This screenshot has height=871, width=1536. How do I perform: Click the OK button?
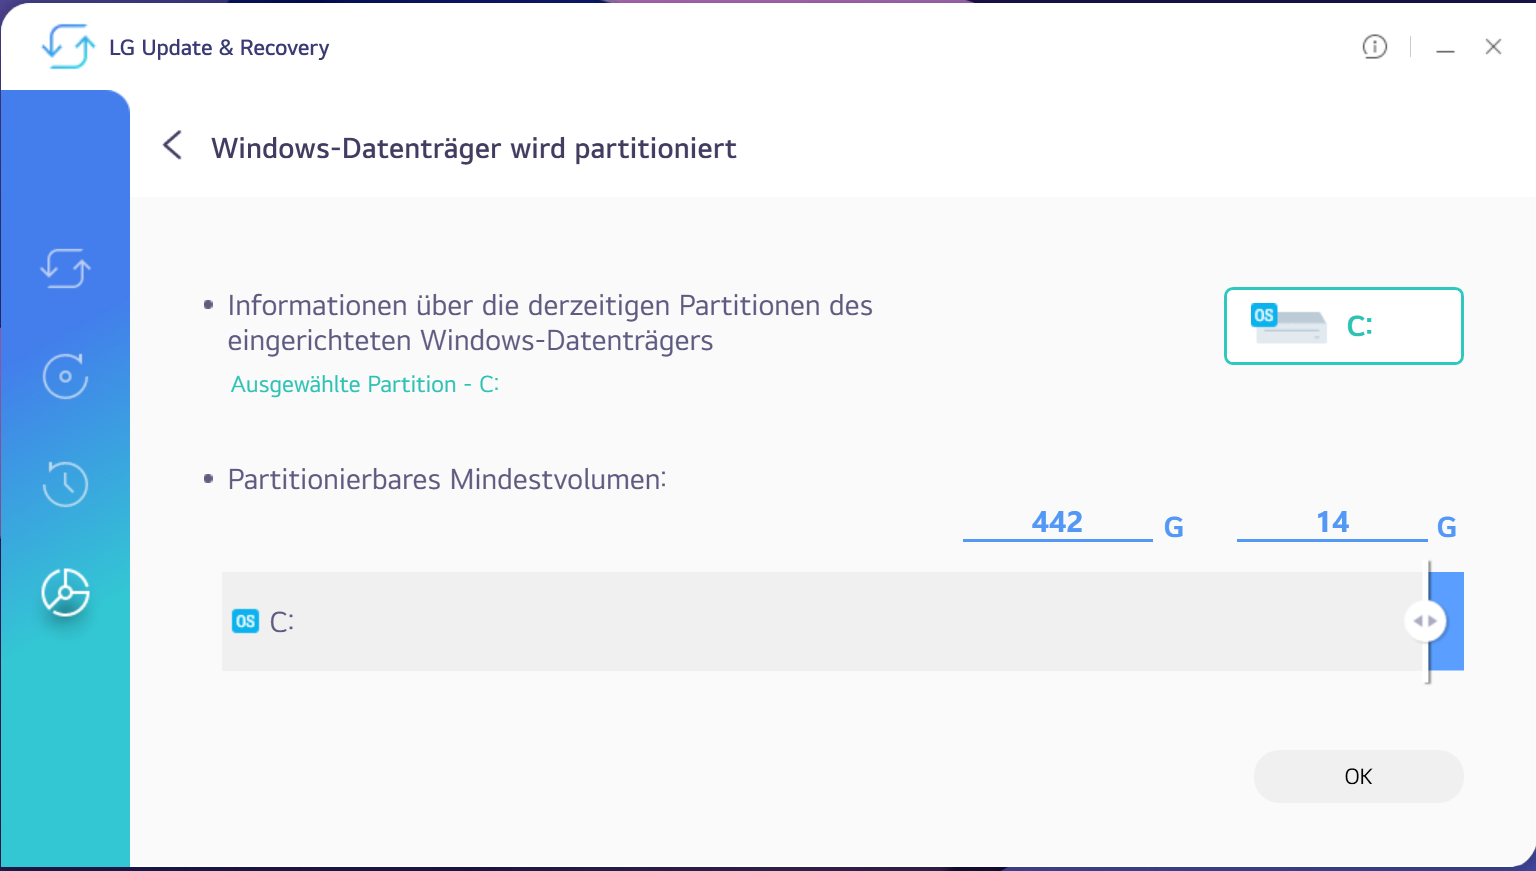[1358, 776]
